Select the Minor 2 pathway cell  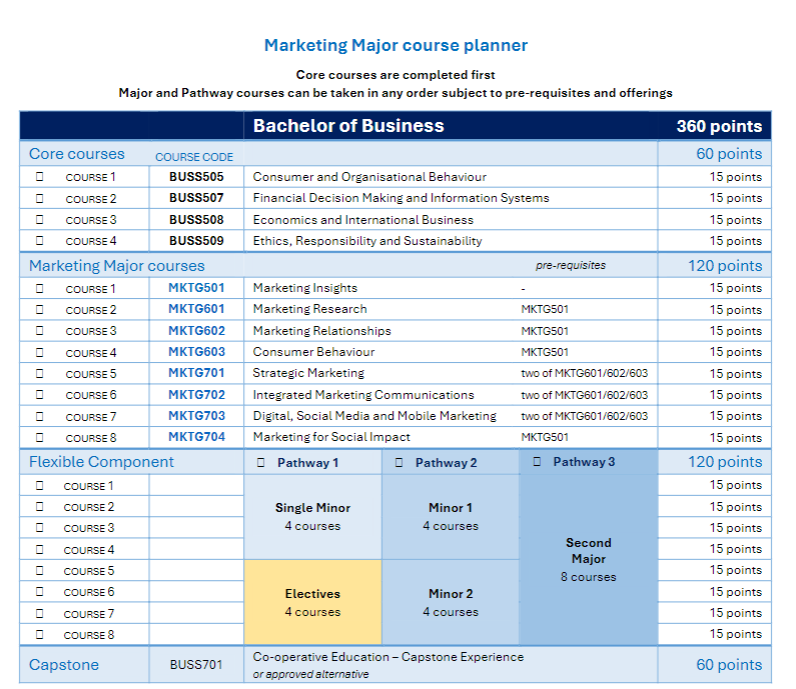(x=450, y=602)
